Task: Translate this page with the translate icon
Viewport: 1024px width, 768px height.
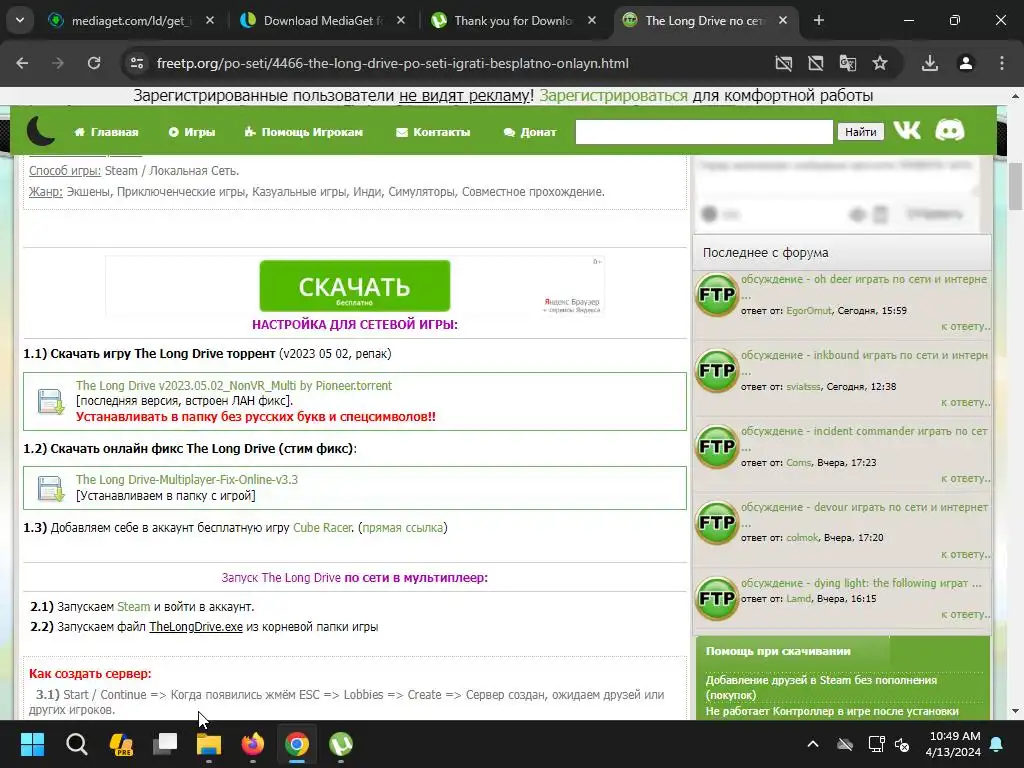Action: 848,63
